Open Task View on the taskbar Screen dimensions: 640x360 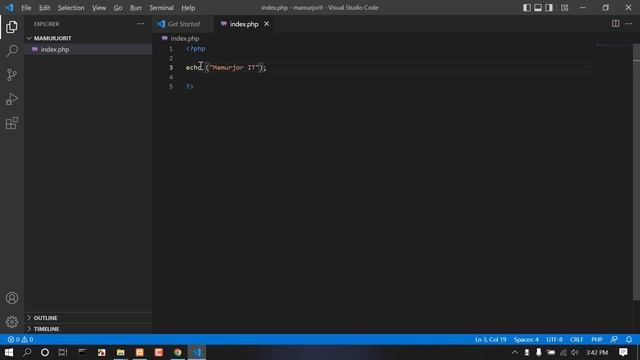(x=63, y=352)
